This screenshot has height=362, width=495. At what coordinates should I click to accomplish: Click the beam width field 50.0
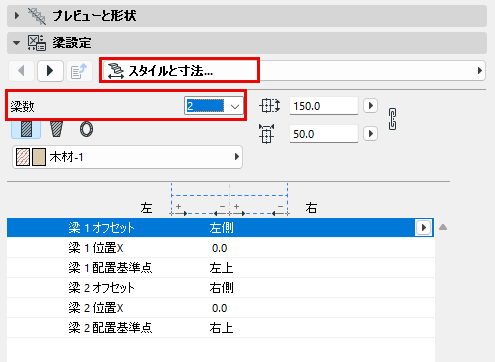tap(324, 134)
